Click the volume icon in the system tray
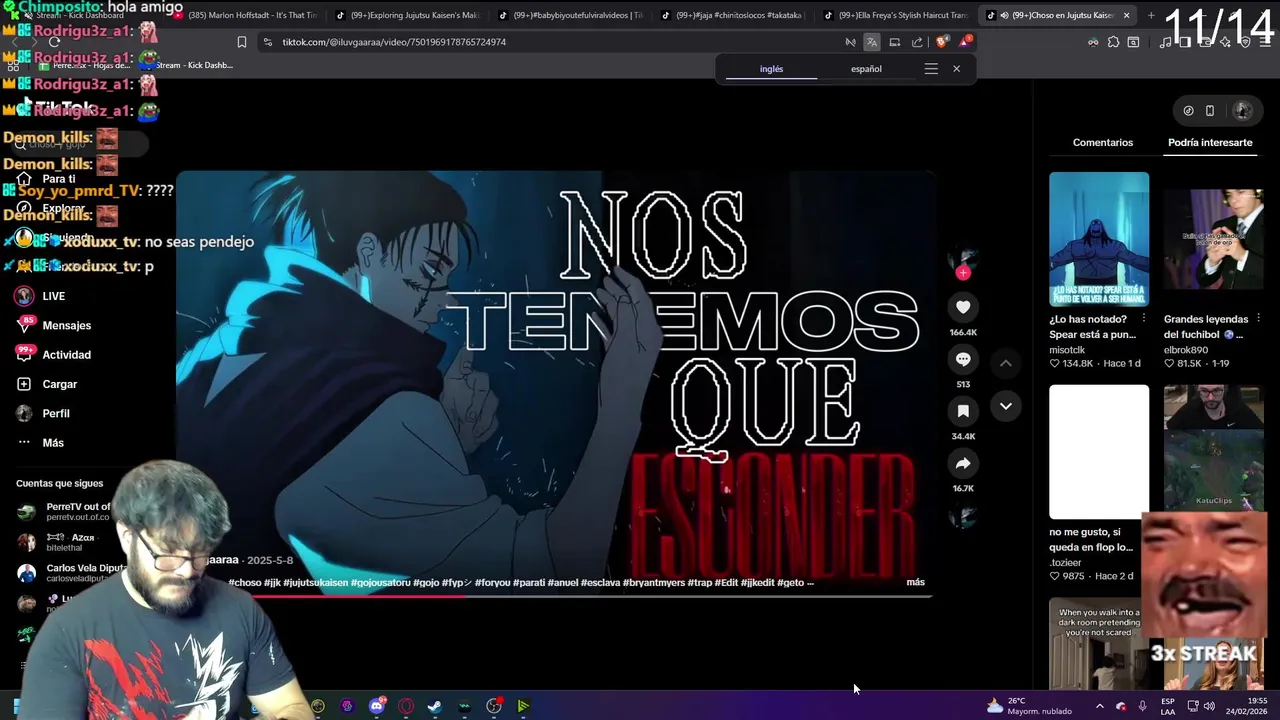This screenshot has height=720, width=1280. [1210, 706]
